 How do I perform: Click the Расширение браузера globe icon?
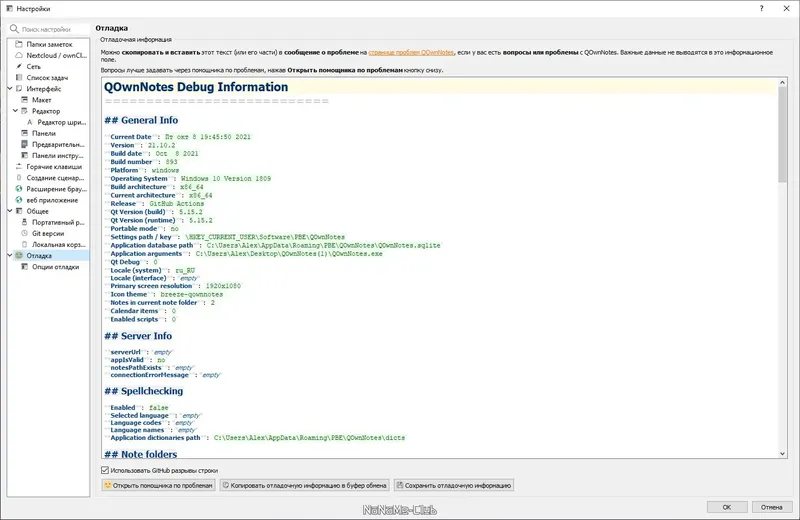tap(19, 189)
